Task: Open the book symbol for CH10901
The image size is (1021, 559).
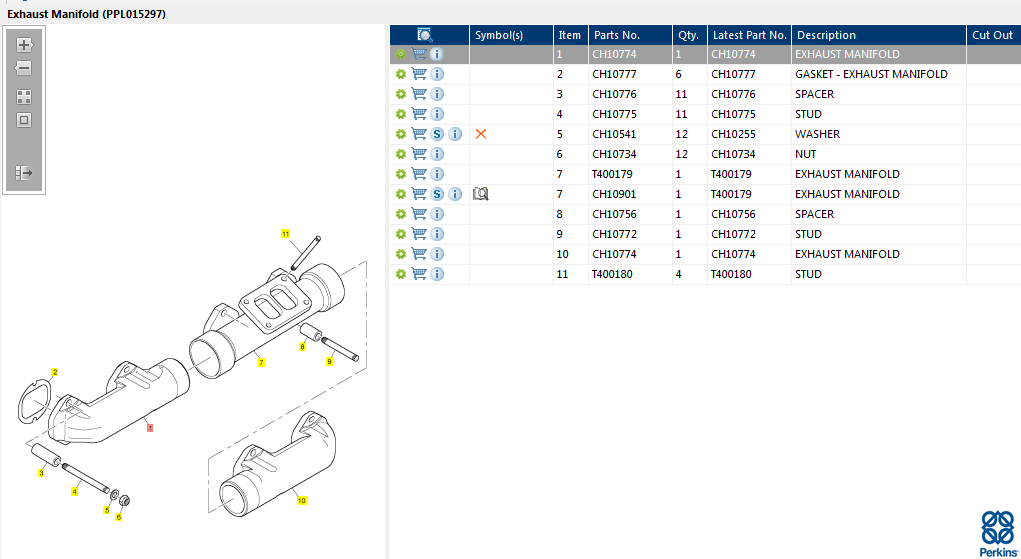Action: tap(481, 194)
